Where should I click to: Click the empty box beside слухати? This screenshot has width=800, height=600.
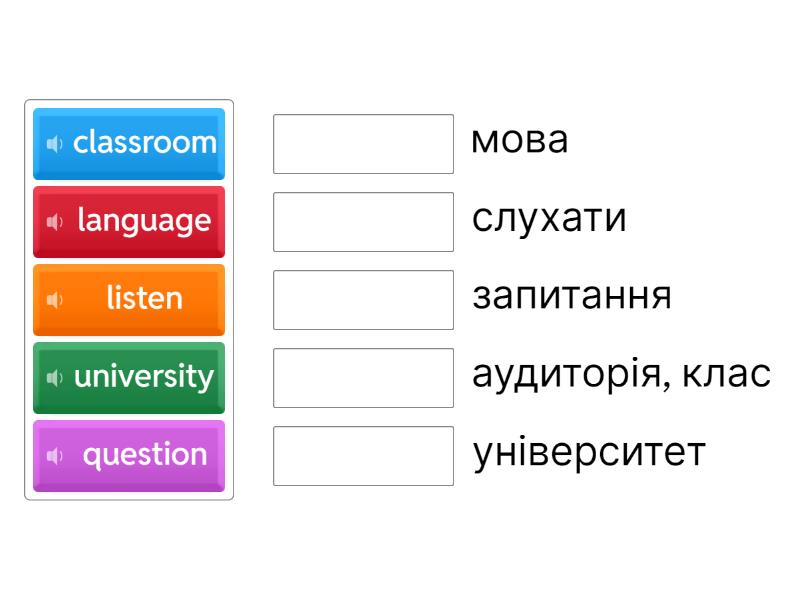click(363, 222)
